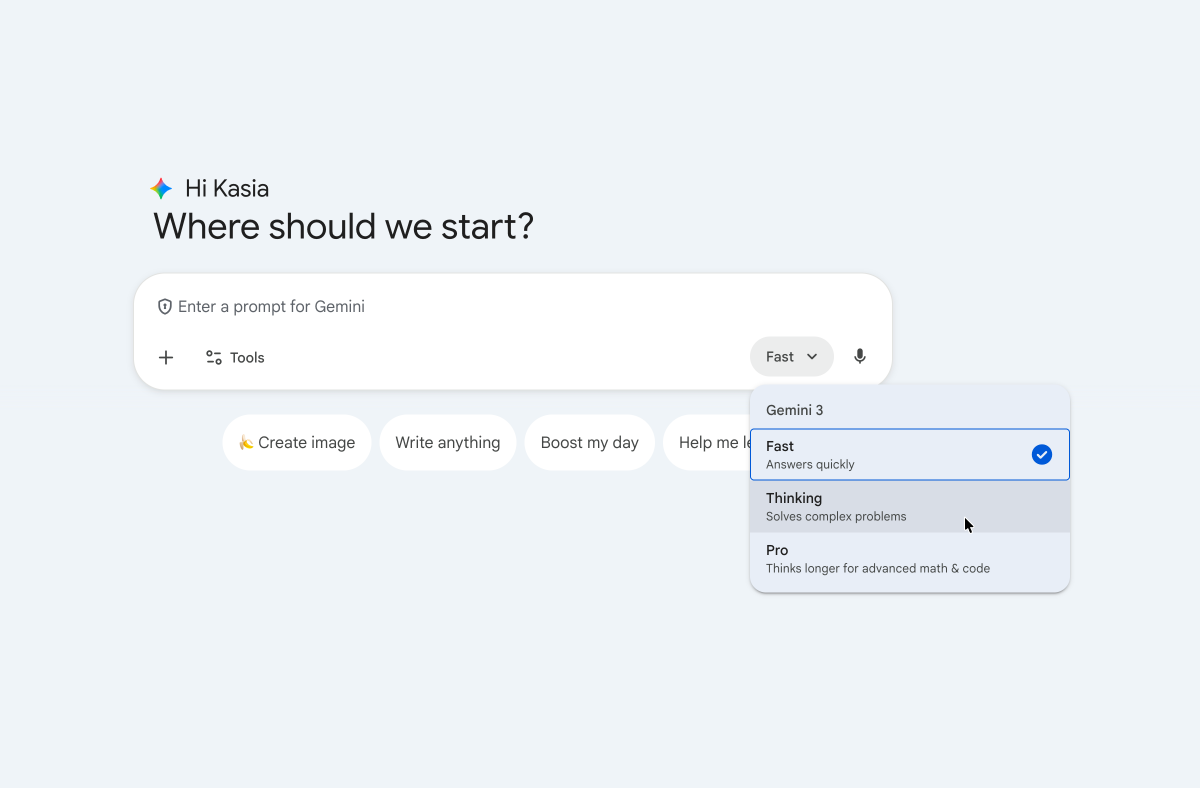Click Thinks longer for advanced math & code
1200x788 pixels.
[x=878, y=569]
